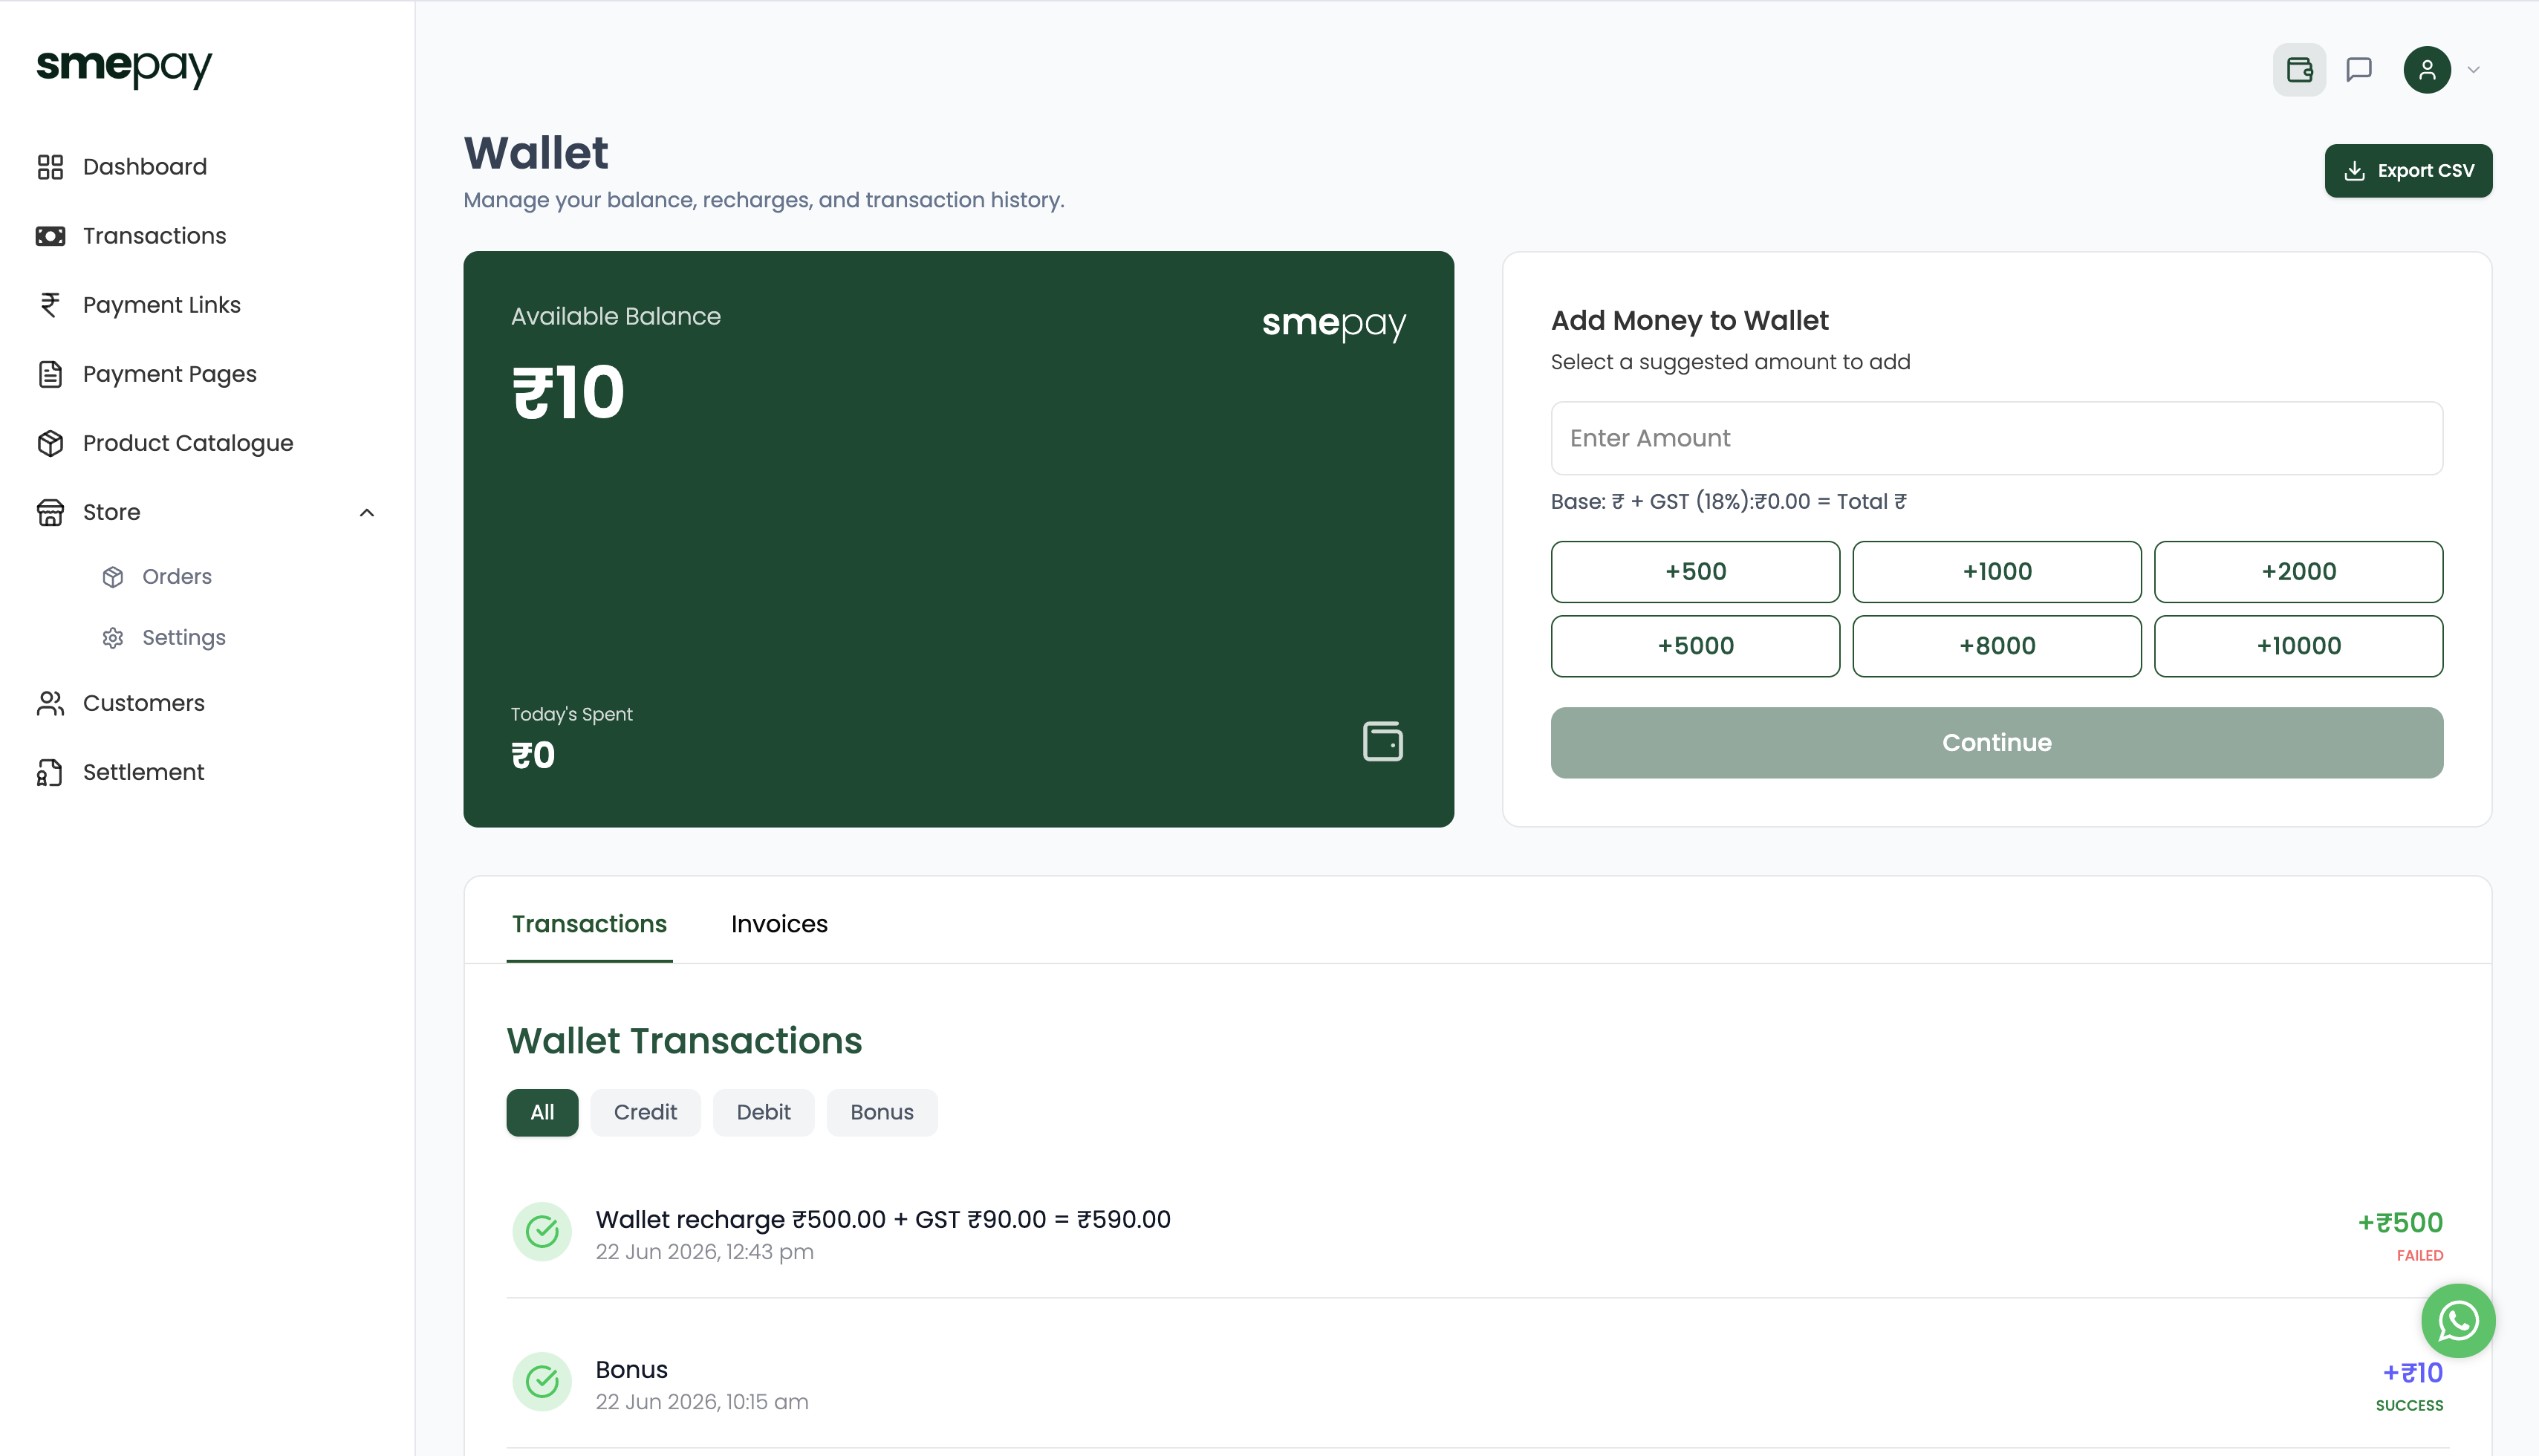This screenshot has height=1456, width=2539.
Task: Focus the Enter Amount field
Action: pos(1997,438)
